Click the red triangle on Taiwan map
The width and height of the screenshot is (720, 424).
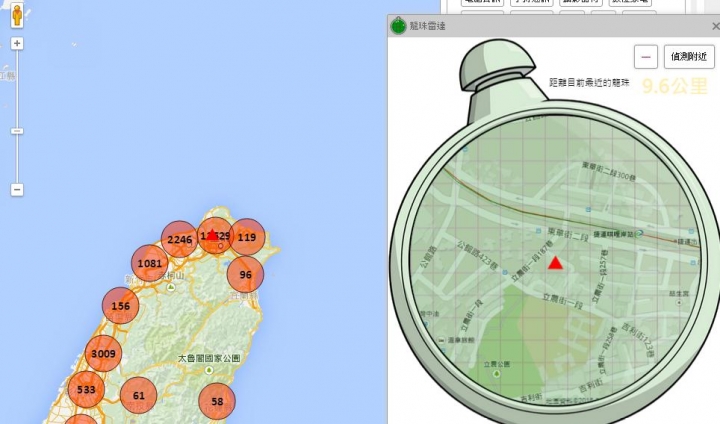coord(212,234)
